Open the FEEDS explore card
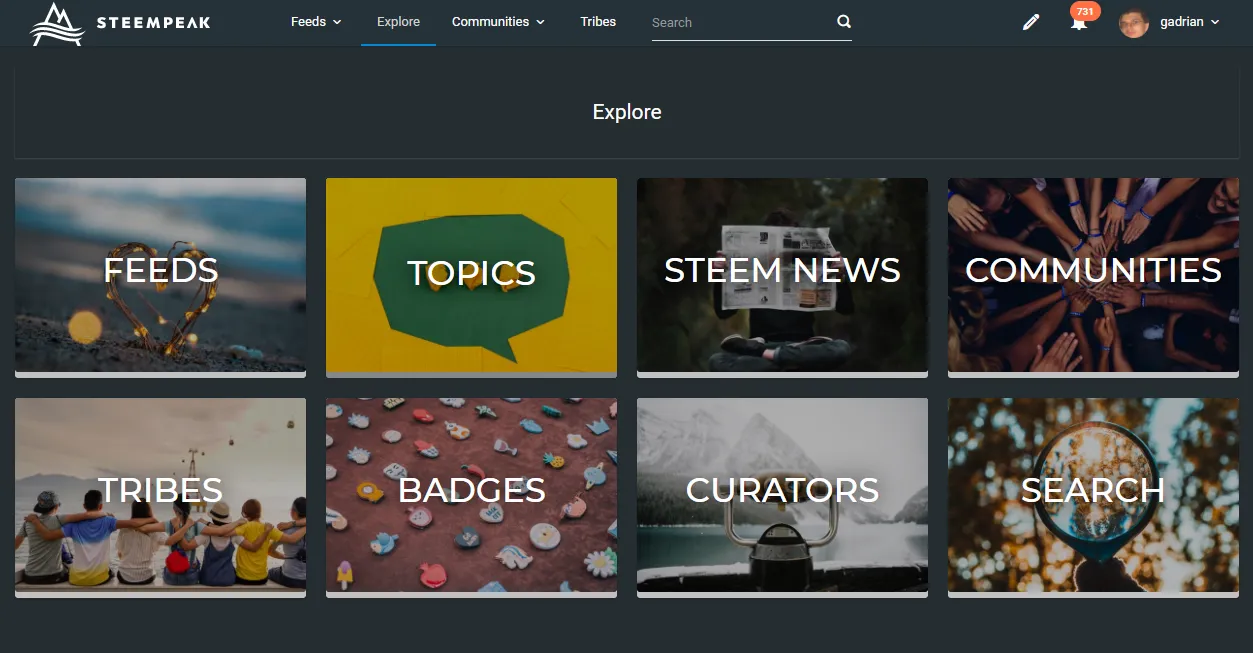 tap(160, 277)
